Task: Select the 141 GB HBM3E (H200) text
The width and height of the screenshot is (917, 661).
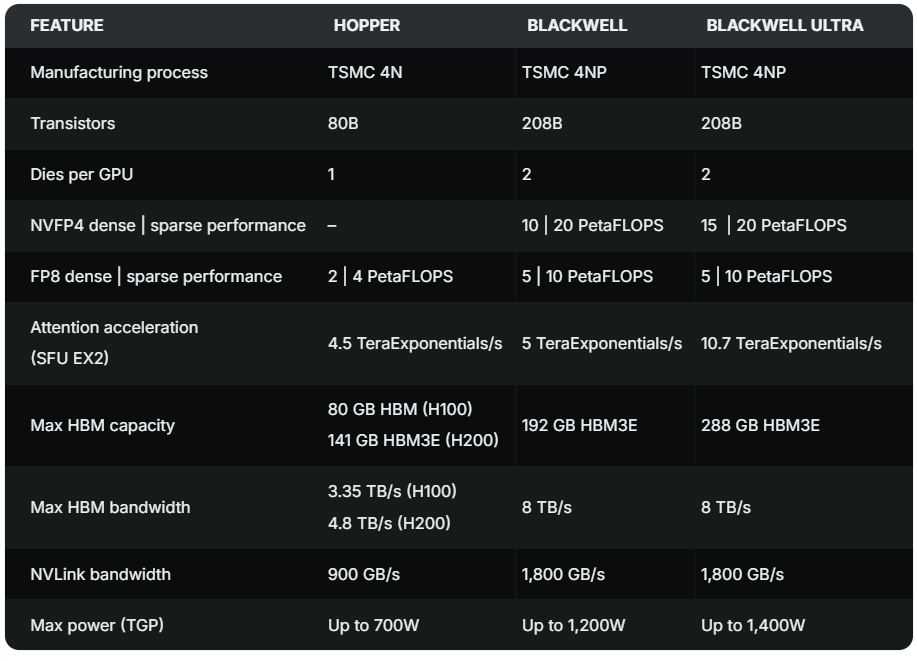Action: click(x=413, y=440)
